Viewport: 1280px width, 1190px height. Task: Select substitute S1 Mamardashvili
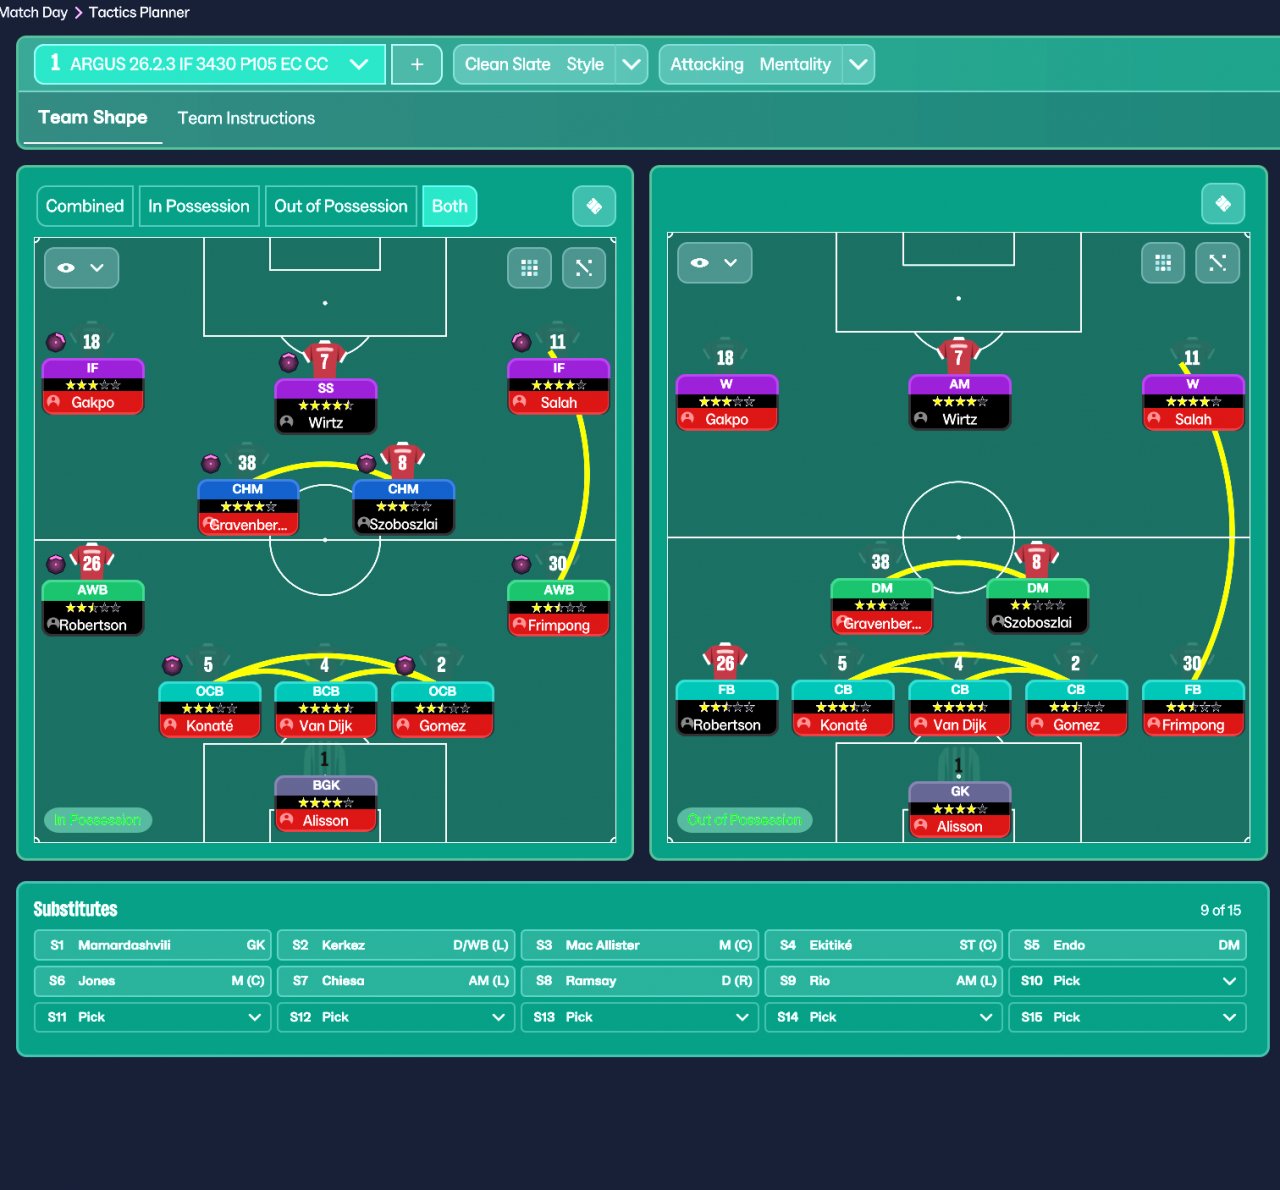[x=153, y=945]
